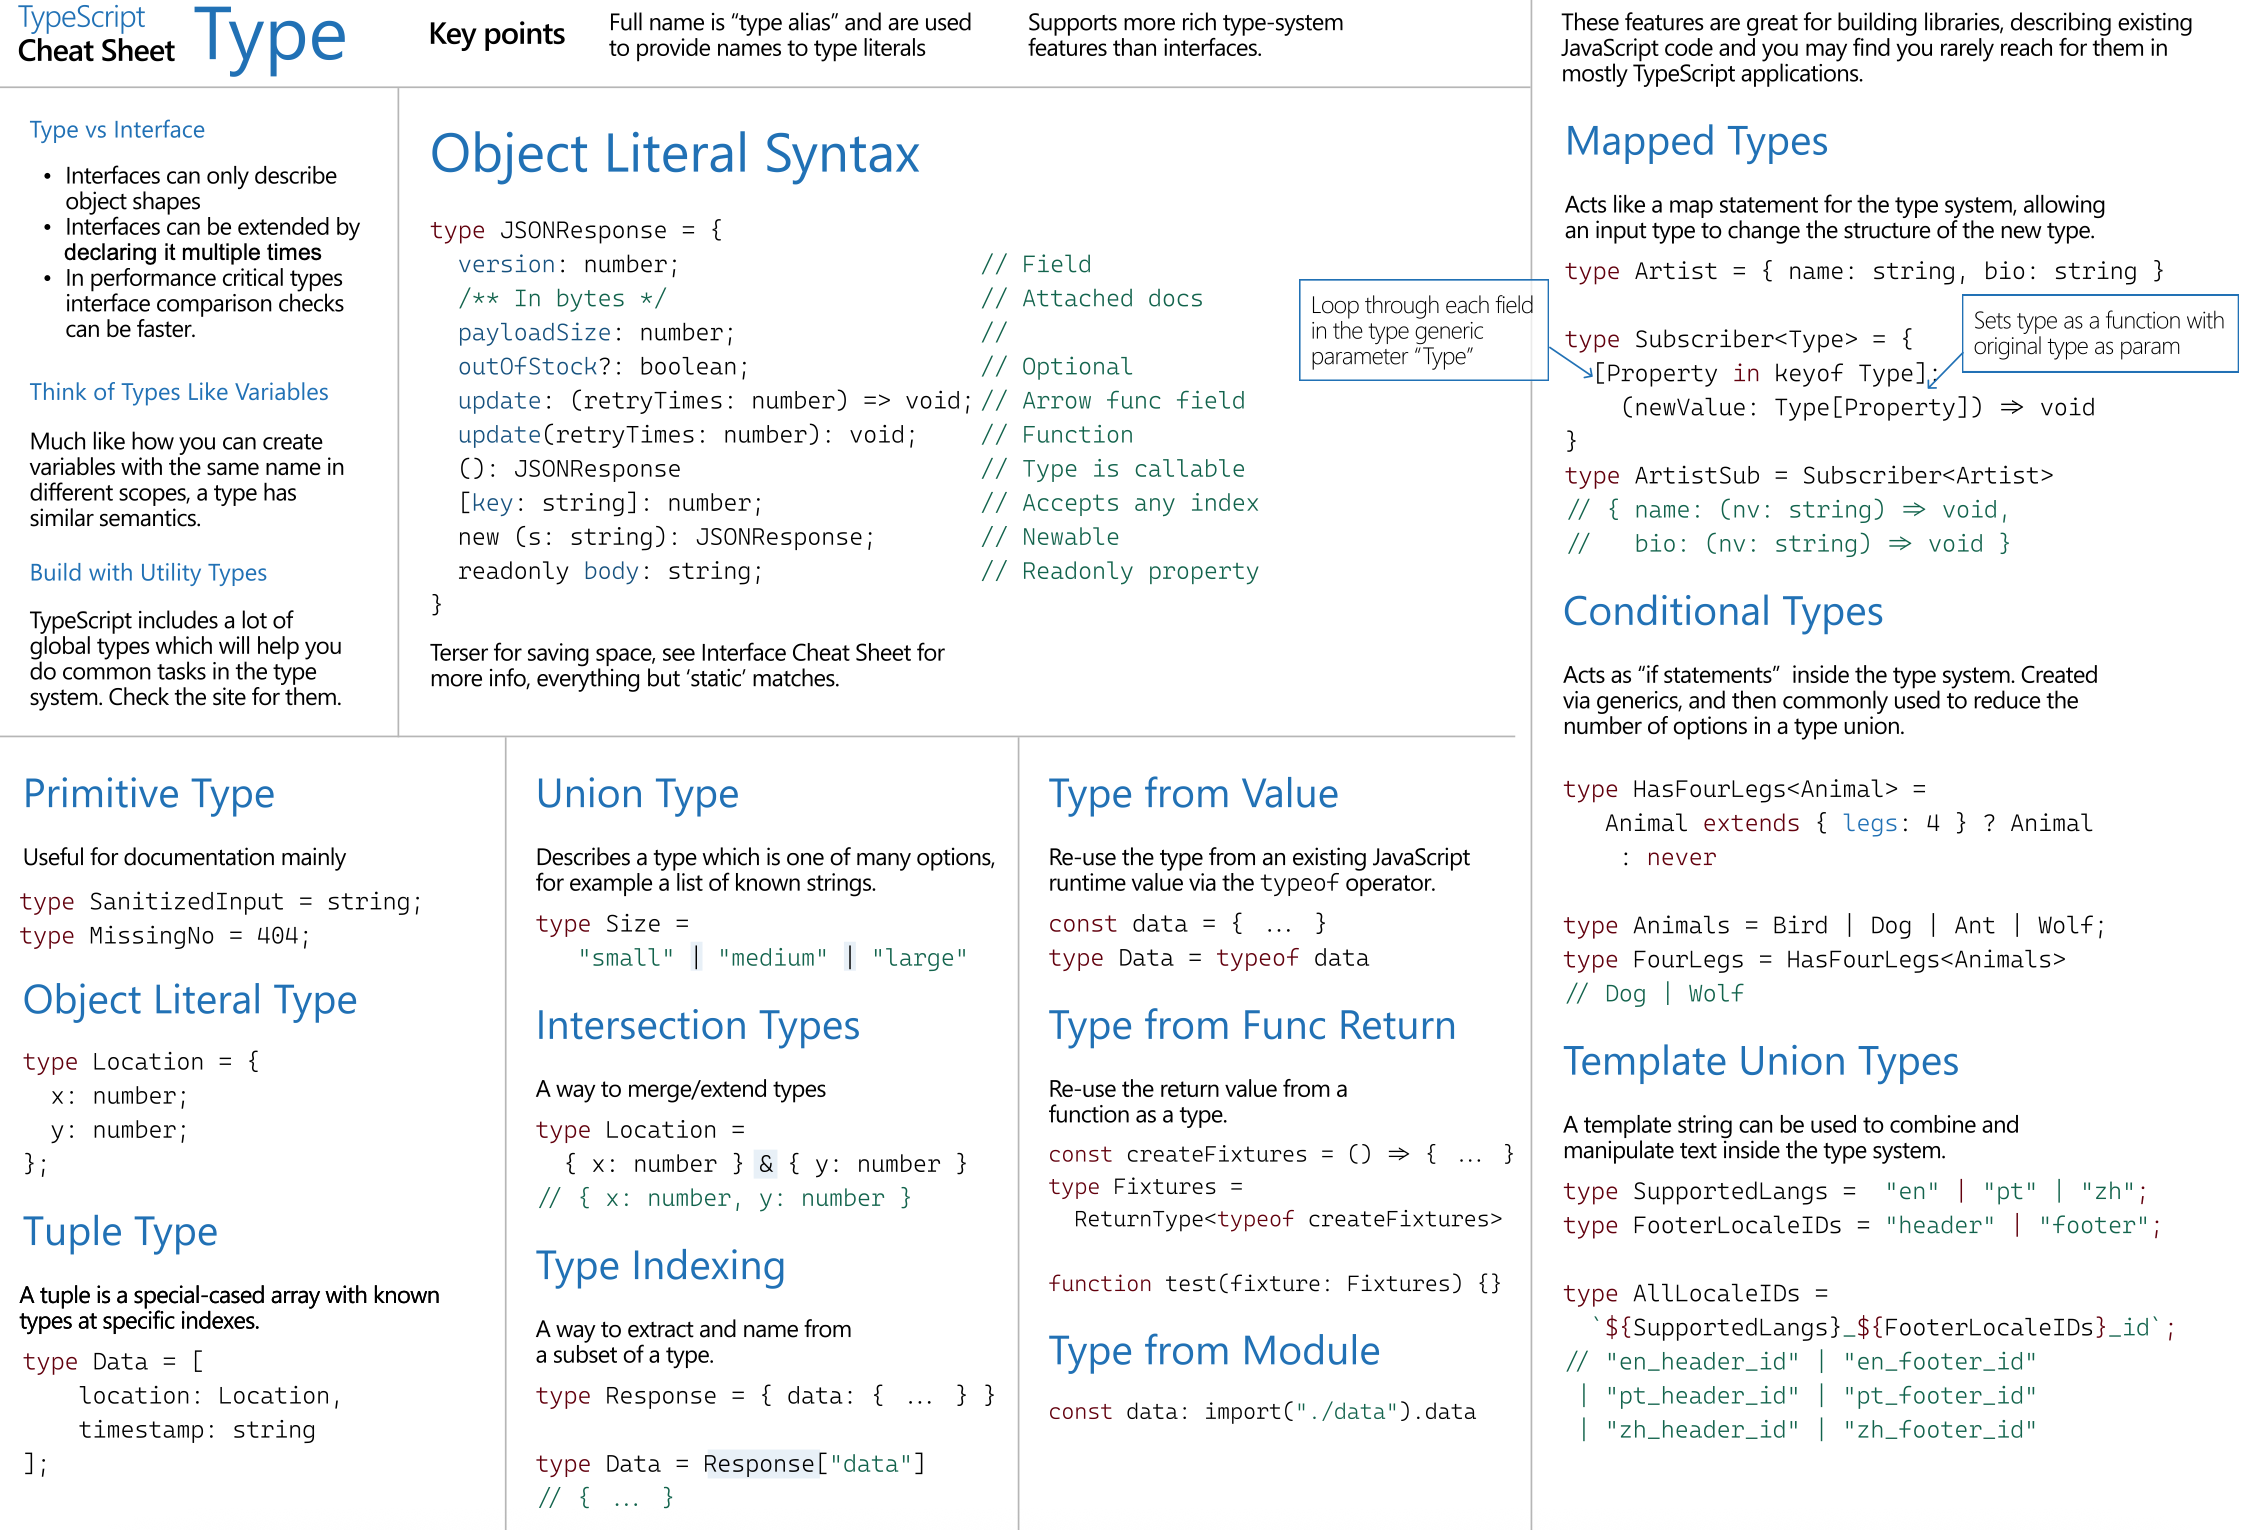2252x1530 pixels.
Task: Click the 'Template Union Types' heading
Action: point(1760,1062)
